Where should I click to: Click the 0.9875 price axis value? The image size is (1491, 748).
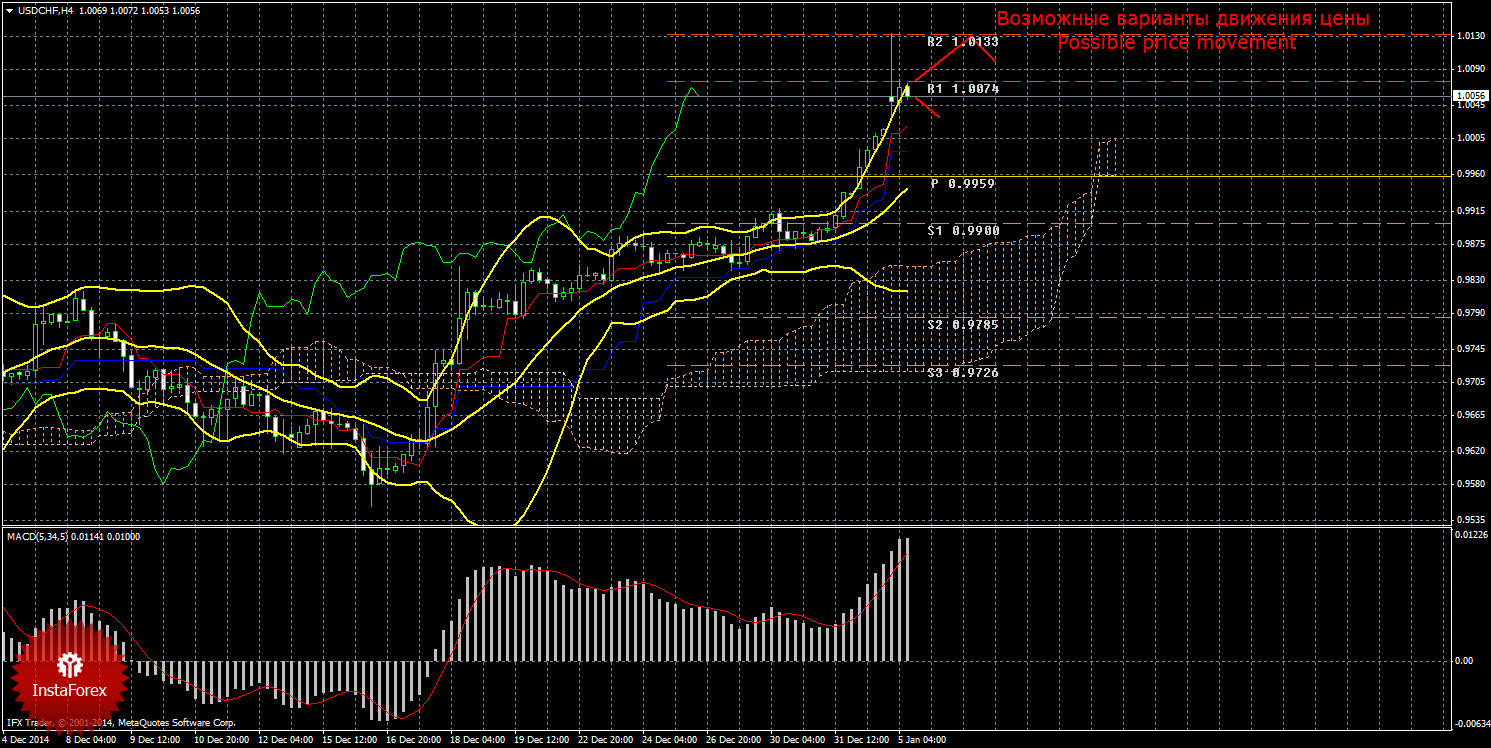[x=1469, y=243]
